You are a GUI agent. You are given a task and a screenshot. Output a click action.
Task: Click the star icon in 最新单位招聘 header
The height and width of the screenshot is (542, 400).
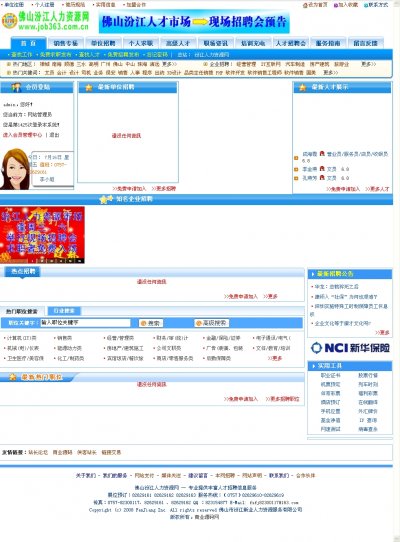[x=89, y=87]
